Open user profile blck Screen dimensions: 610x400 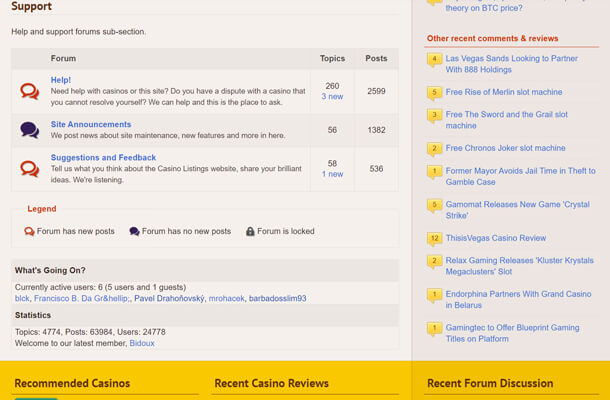22,298
